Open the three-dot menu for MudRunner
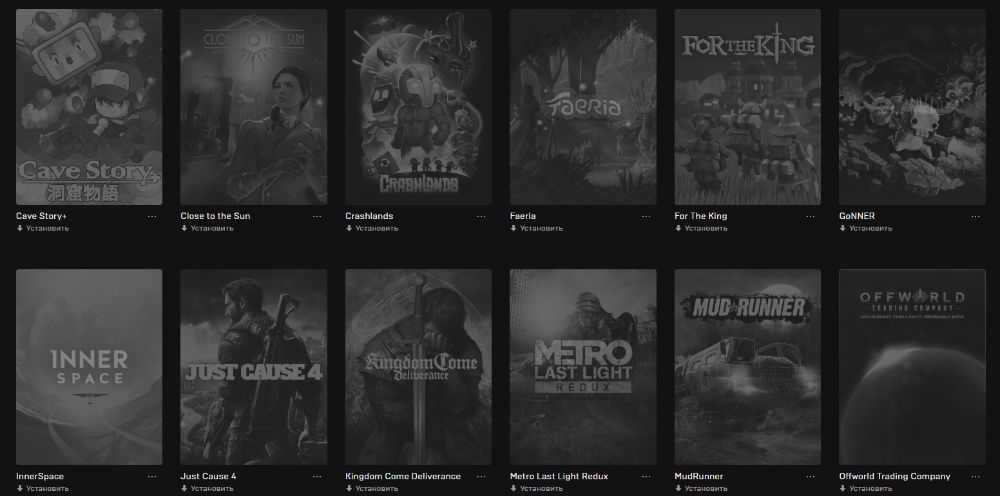The image size is (1000, 496). (810, 477)
